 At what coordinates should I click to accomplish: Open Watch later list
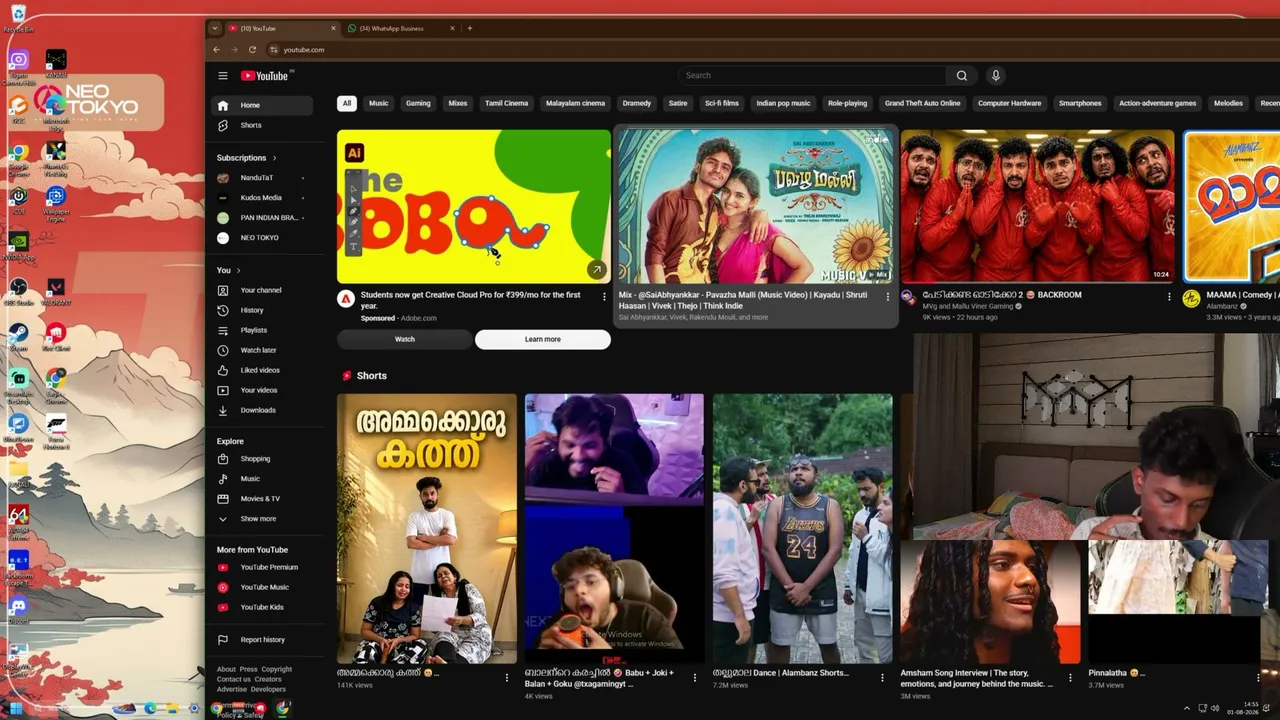click(x=262, y=350)
